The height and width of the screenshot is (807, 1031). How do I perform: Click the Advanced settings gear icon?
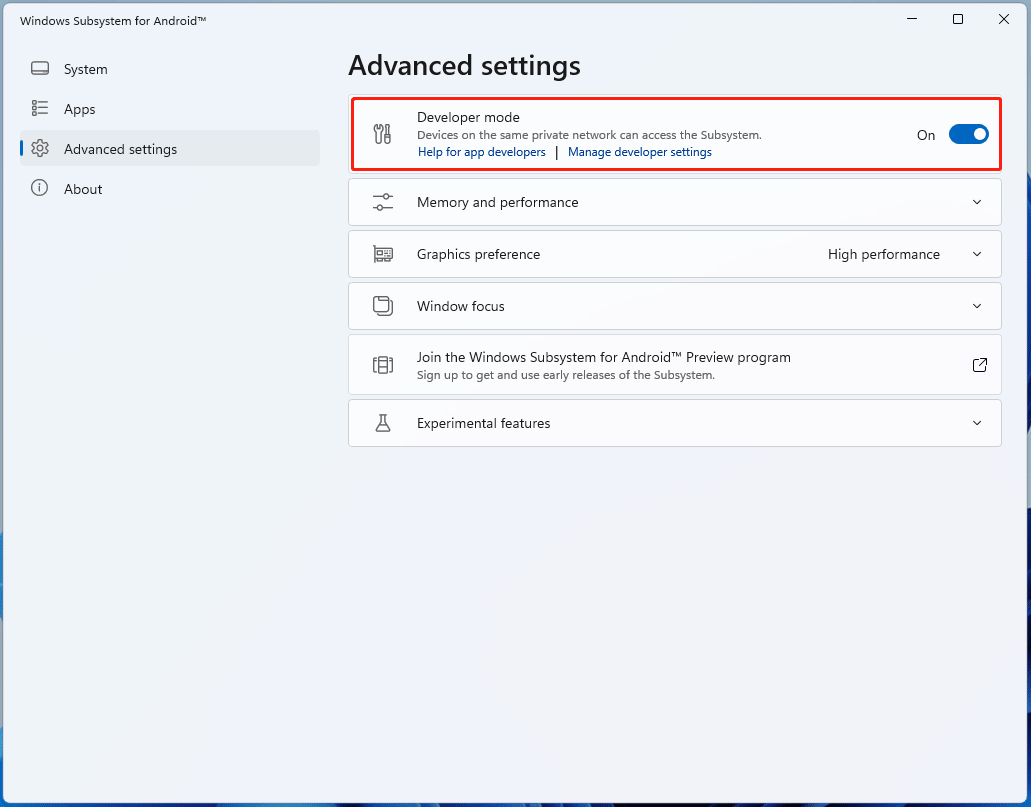pos(40,148)
